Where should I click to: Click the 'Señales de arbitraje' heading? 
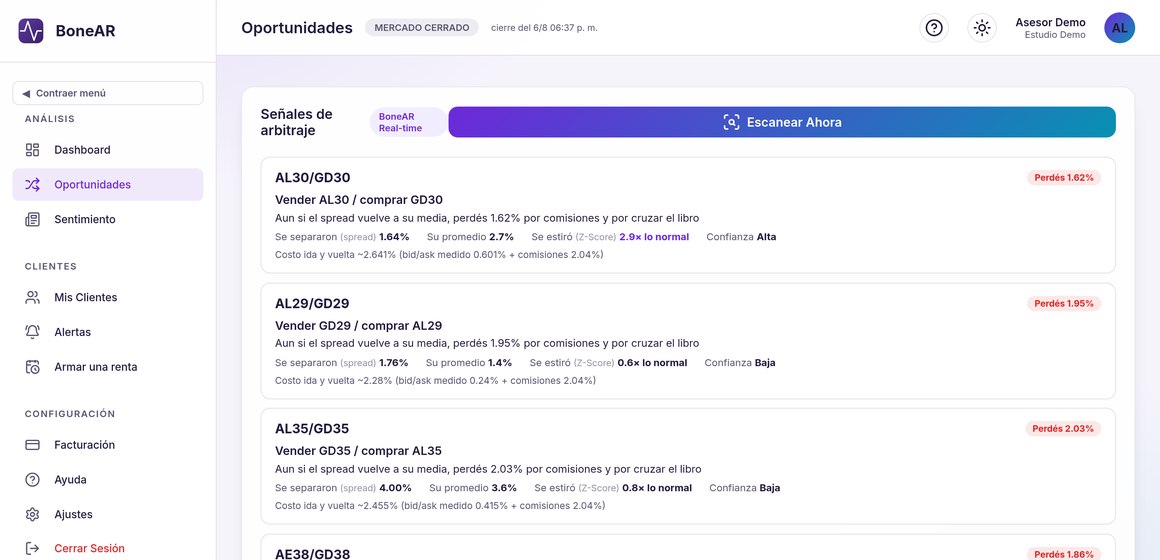coord(297,123)
